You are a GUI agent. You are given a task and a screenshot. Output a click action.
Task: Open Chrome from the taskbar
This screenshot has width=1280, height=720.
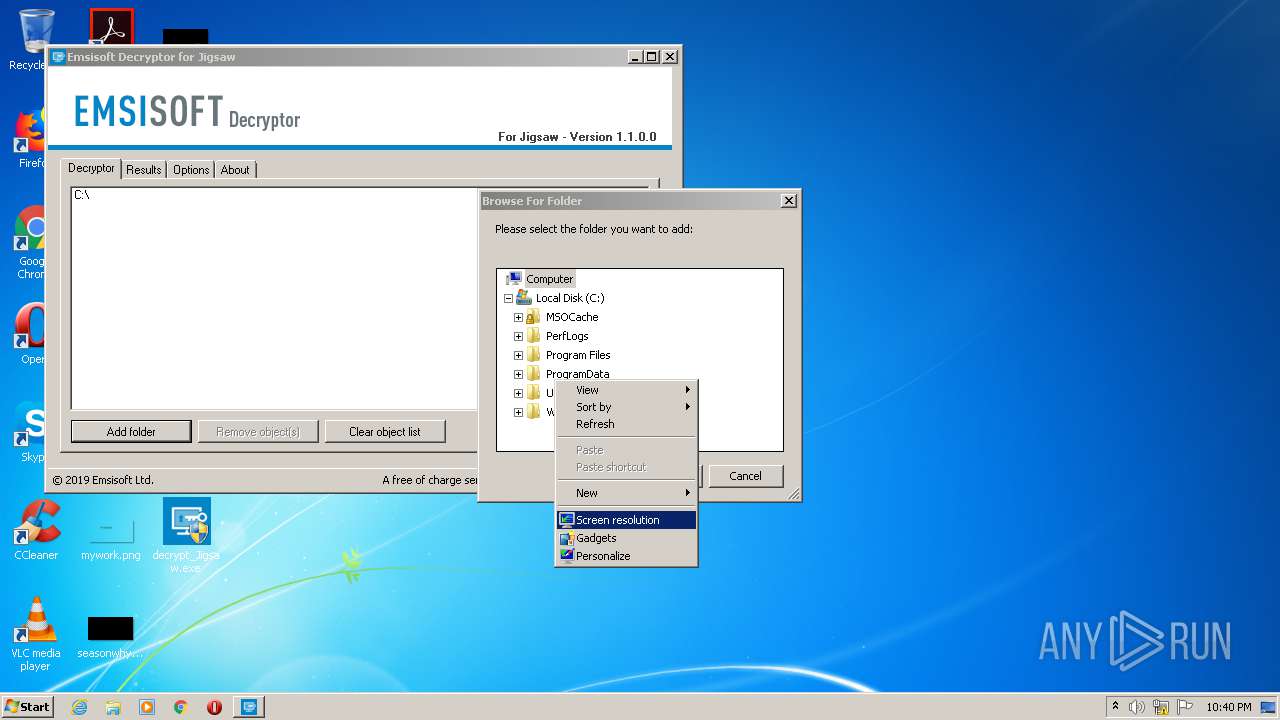click(181, 707)
